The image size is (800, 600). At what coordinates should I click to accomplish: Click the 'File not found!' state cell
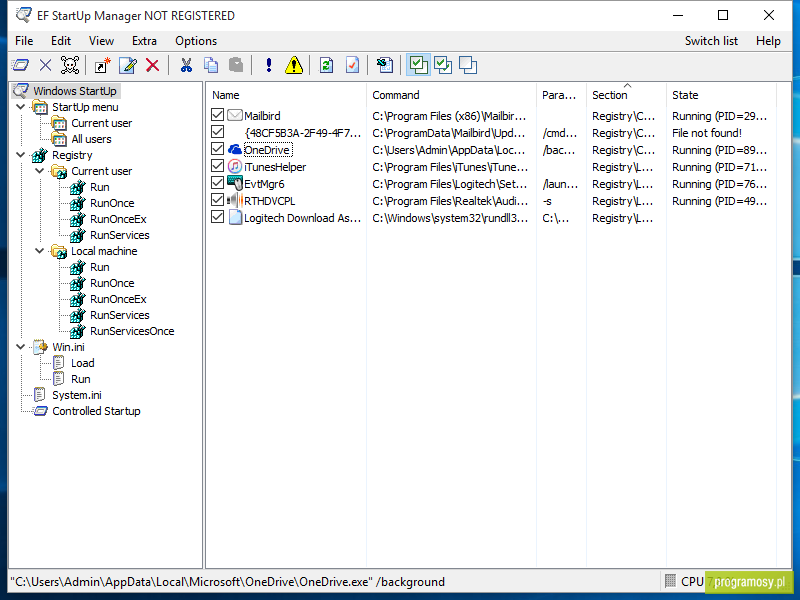pyautogui.click(x=707, y=133)
